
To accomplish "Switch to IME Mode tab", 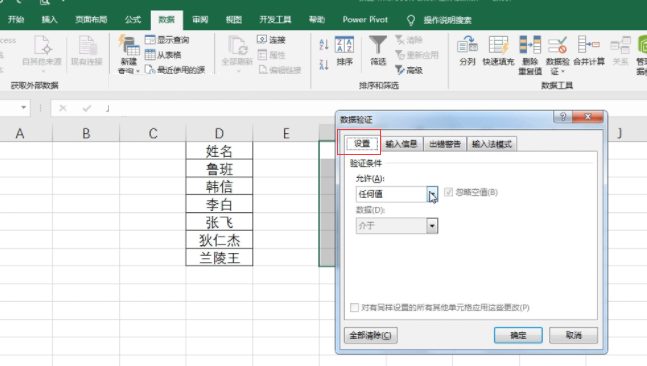I will (492, 144).
